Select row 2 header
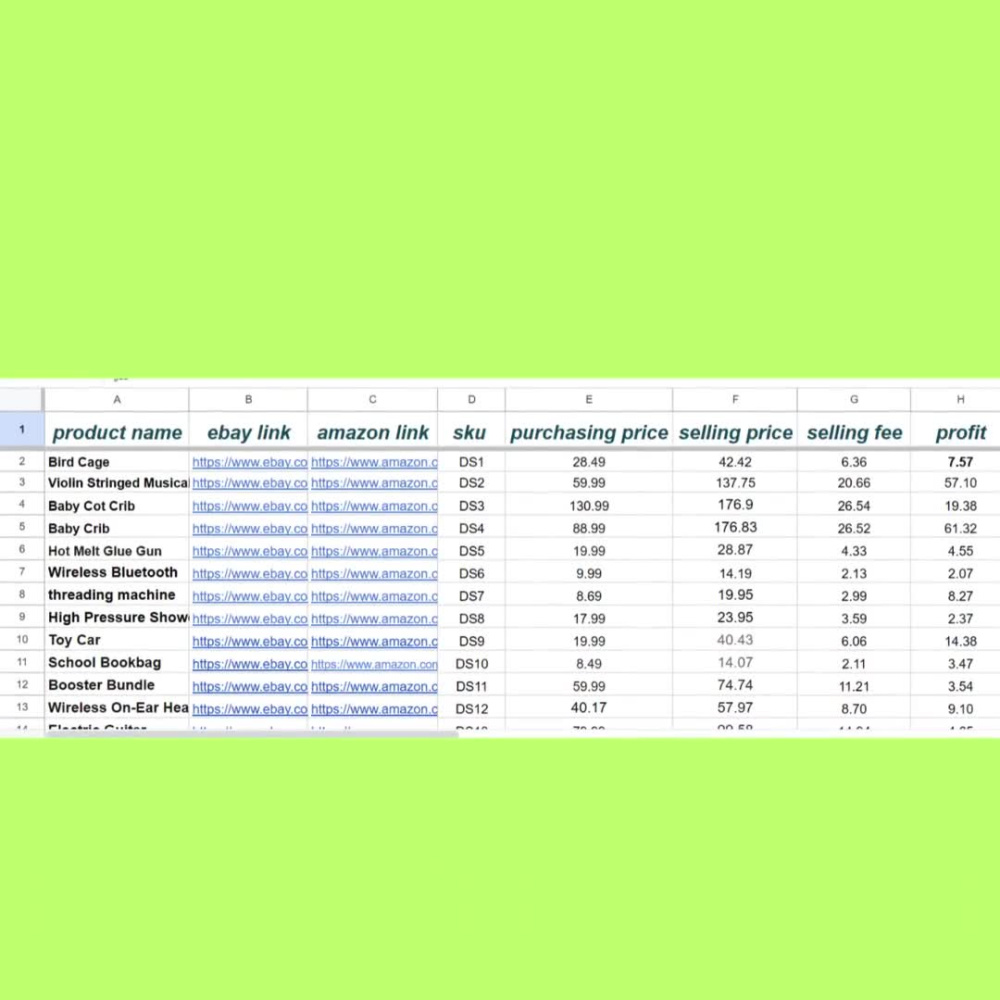The image size is (1000, 1000). pyautogui.click(x=21, y=461)
